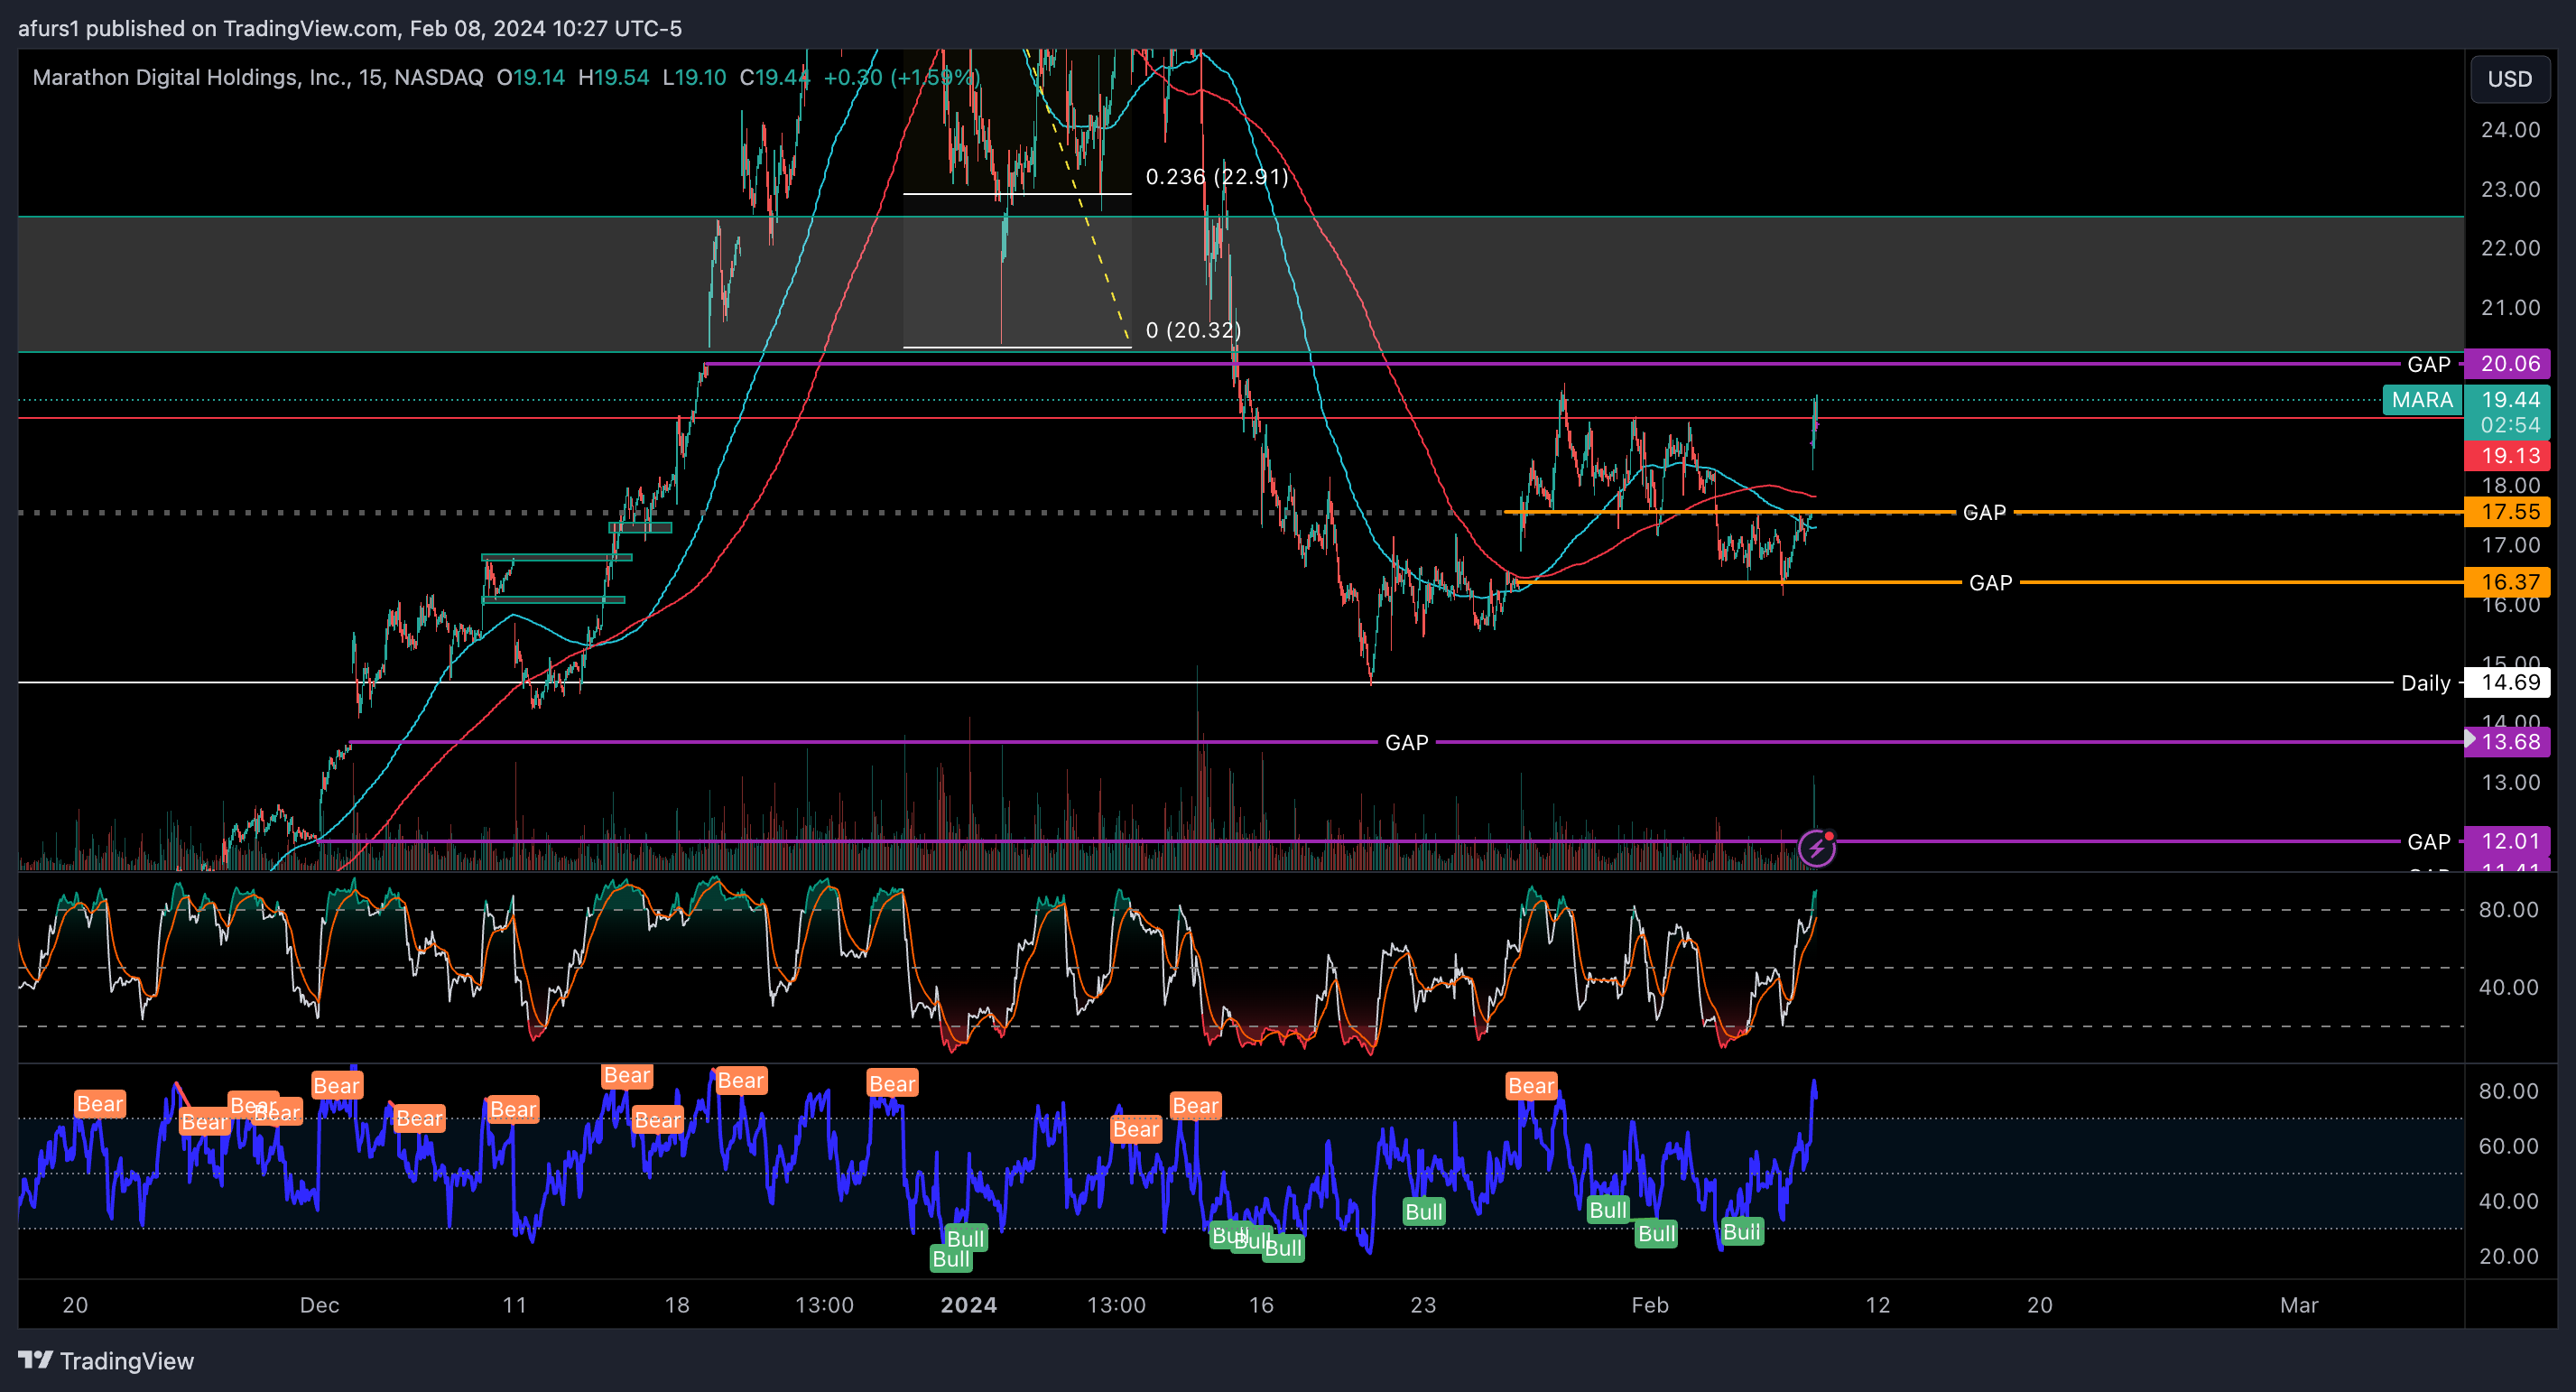
Task: Click the Marathon Digital Holdings symbol title
Action: pyautogui.click(x=258, y=77)
